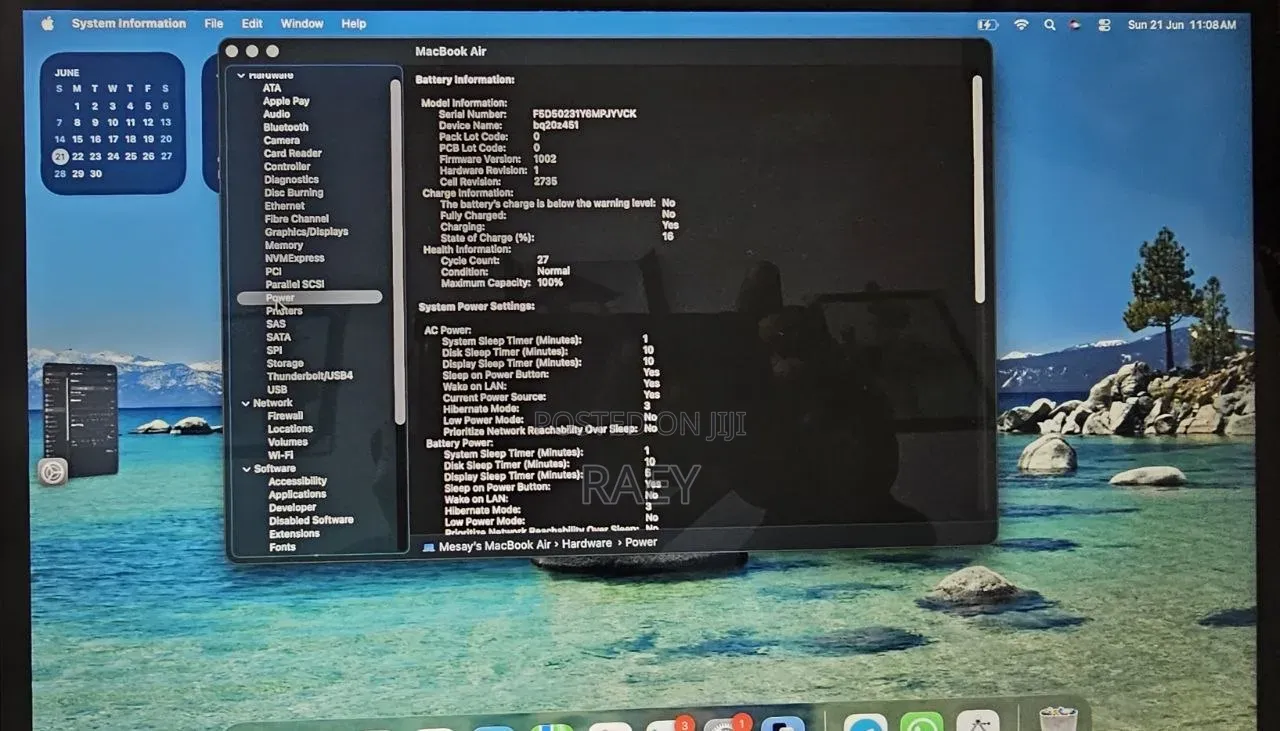Select Apple Pay in the sidebar

286,101
